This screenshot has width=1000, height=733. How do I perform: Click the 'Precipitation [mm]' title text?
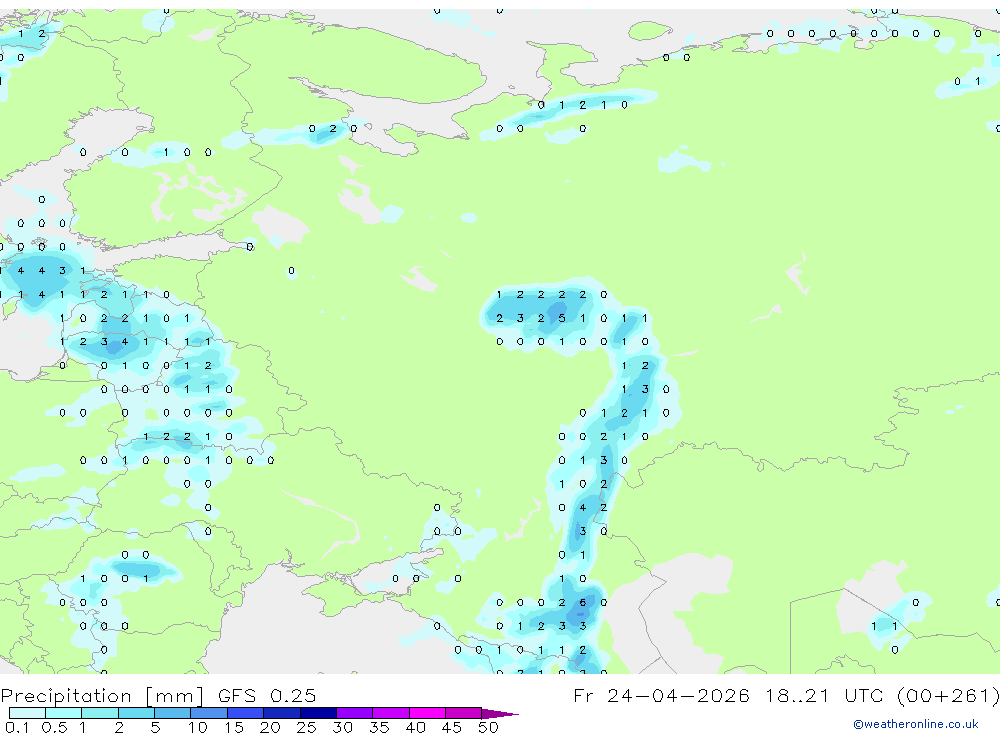click(x=102, y=696)
